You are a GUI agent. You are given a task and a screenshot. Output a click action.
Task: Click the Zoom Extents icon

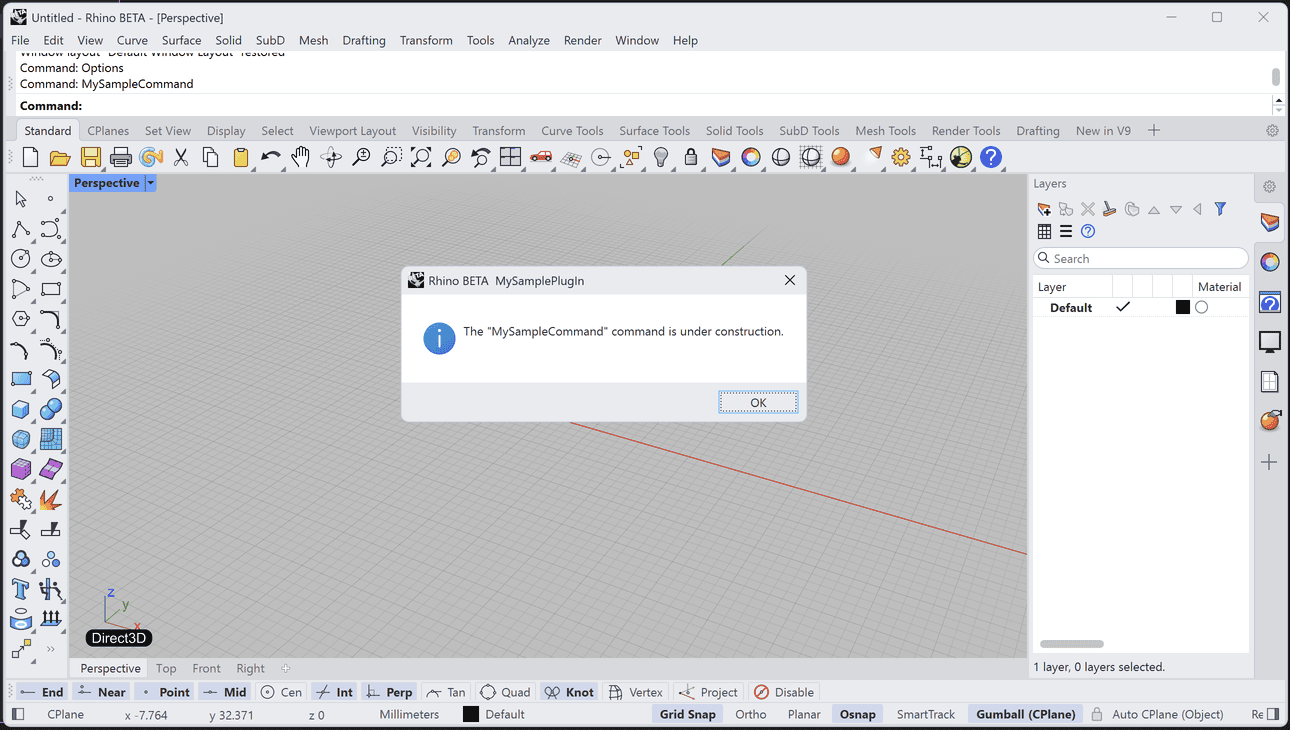421,157
